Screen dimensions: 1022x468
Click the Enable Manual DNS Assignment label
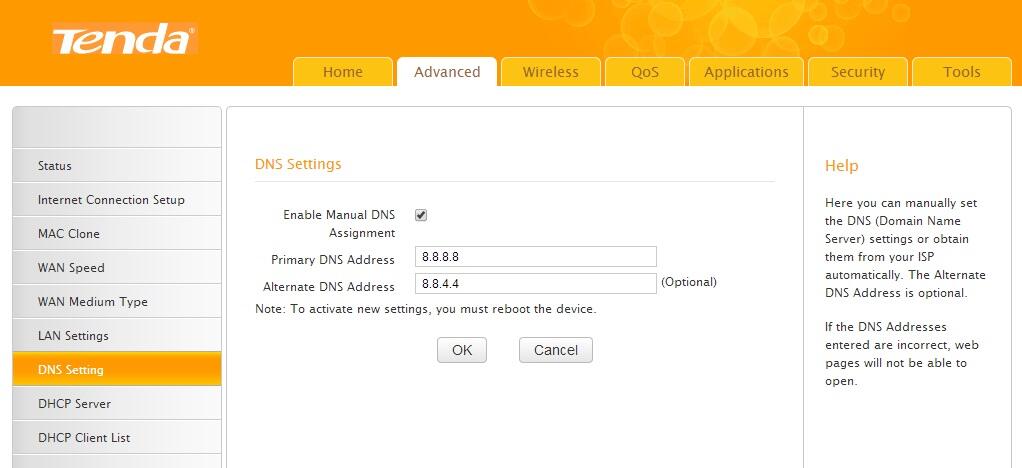pyautogui.click(x=339, y=224)
